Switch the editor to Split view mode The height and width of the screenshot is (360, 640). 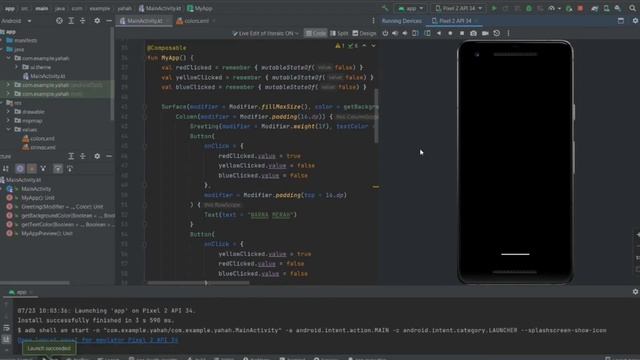click(339, 33)
